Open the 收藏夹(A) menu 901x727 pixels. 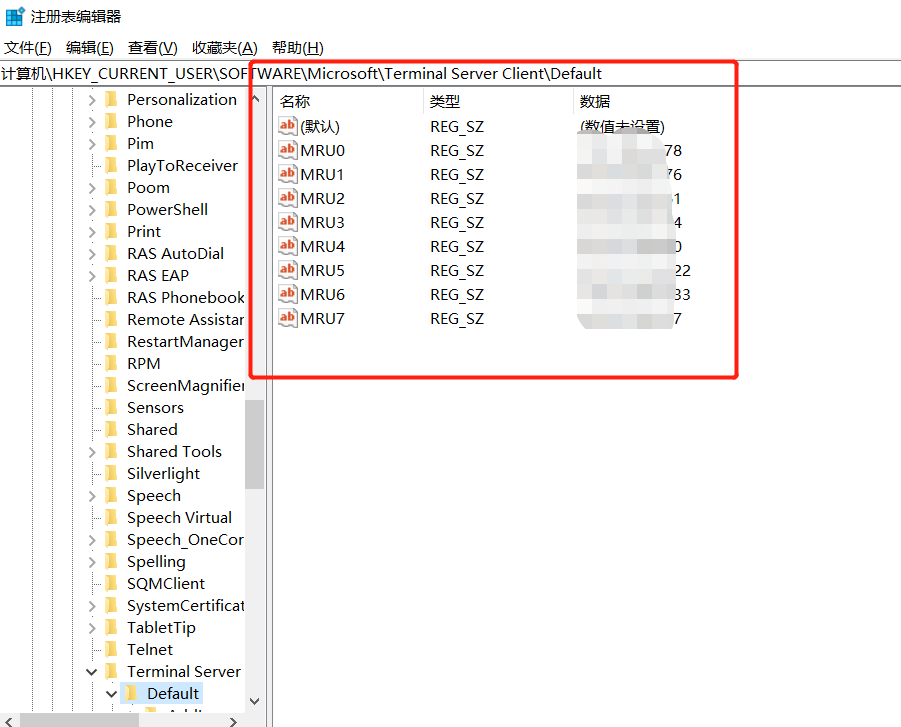225,48
